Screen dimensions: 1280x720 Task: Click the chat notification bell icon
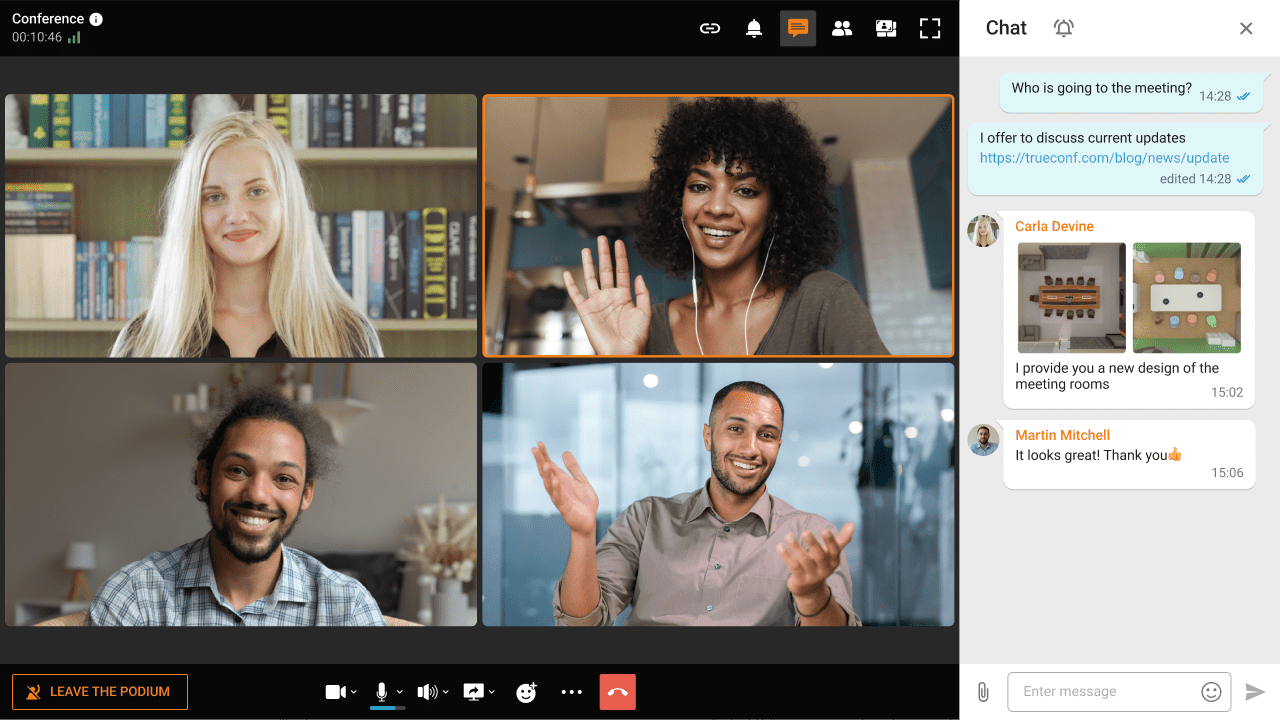[1063, 28]
